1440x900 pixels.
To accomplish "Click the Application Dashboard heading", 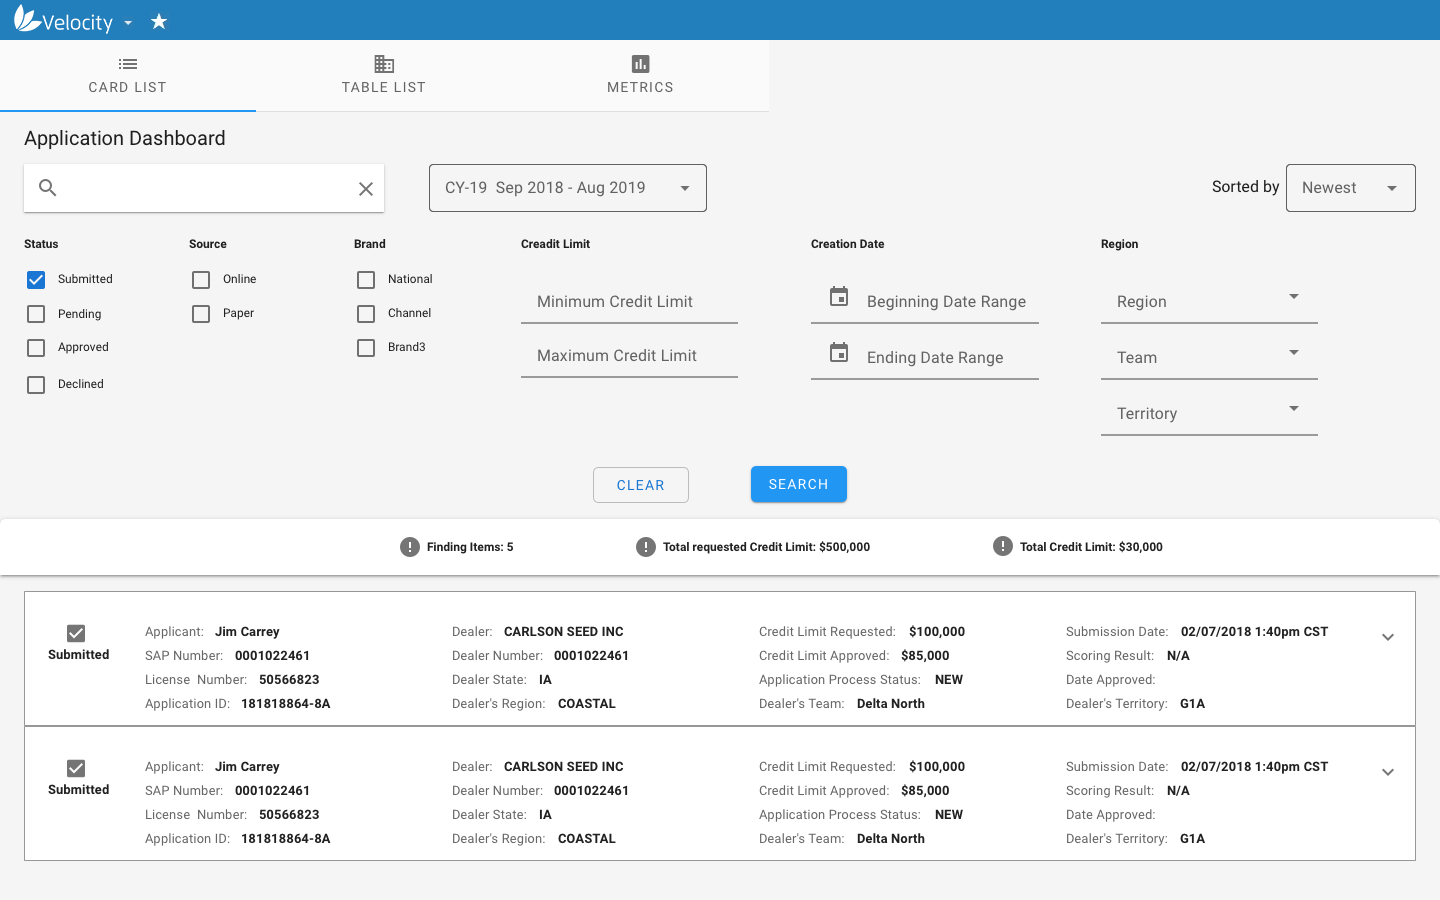I will point(125,138).
